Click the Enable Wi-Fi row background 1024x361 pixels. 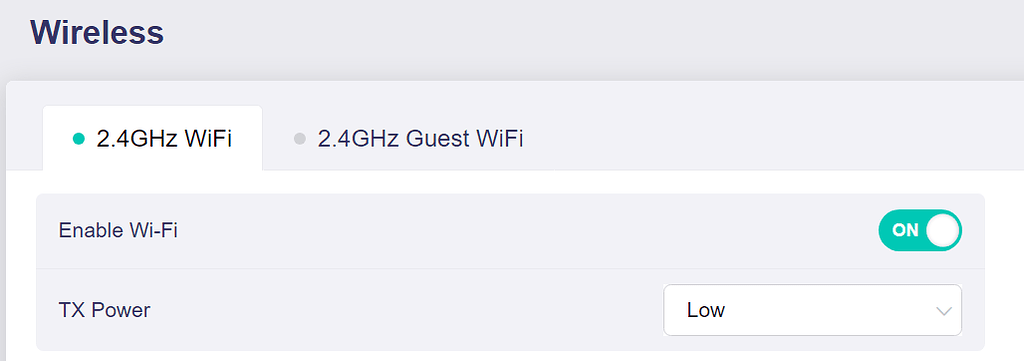coord(510,230)
